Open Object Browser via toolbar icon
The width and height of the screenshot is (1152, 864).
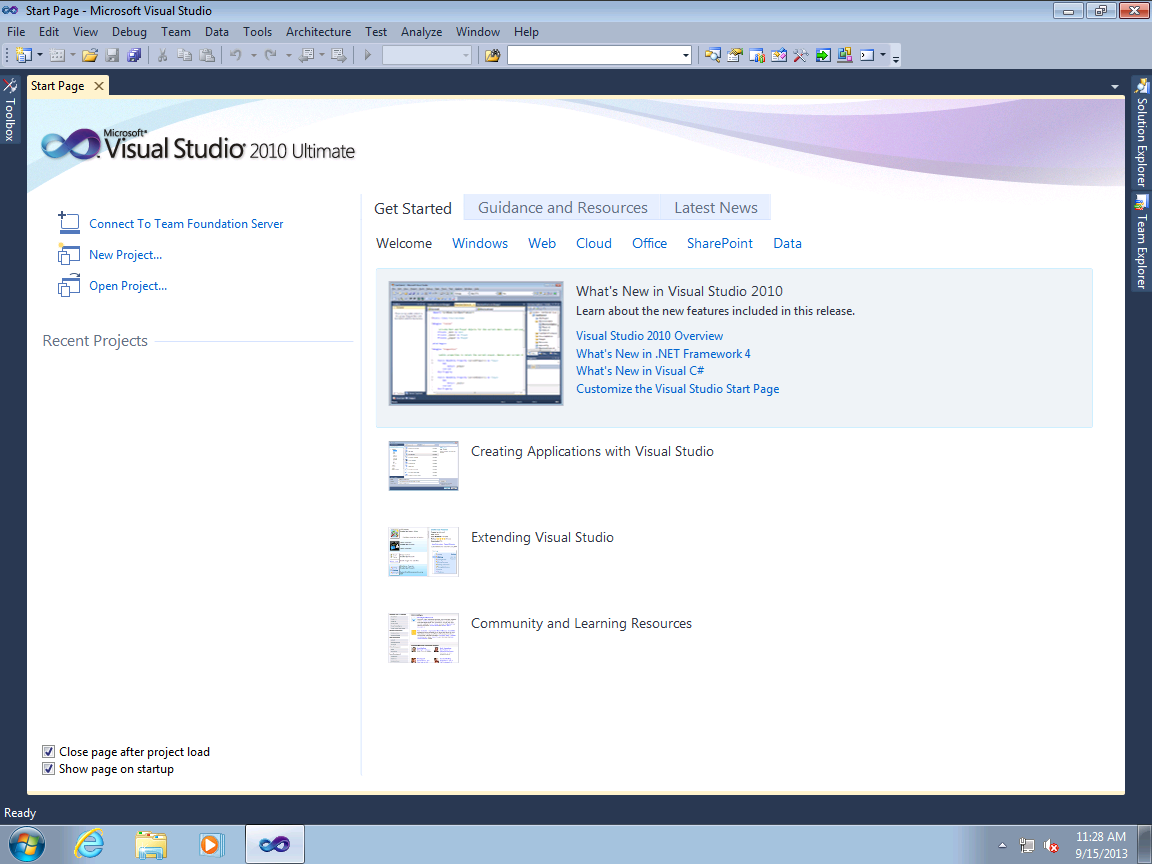tap(779, 55)
